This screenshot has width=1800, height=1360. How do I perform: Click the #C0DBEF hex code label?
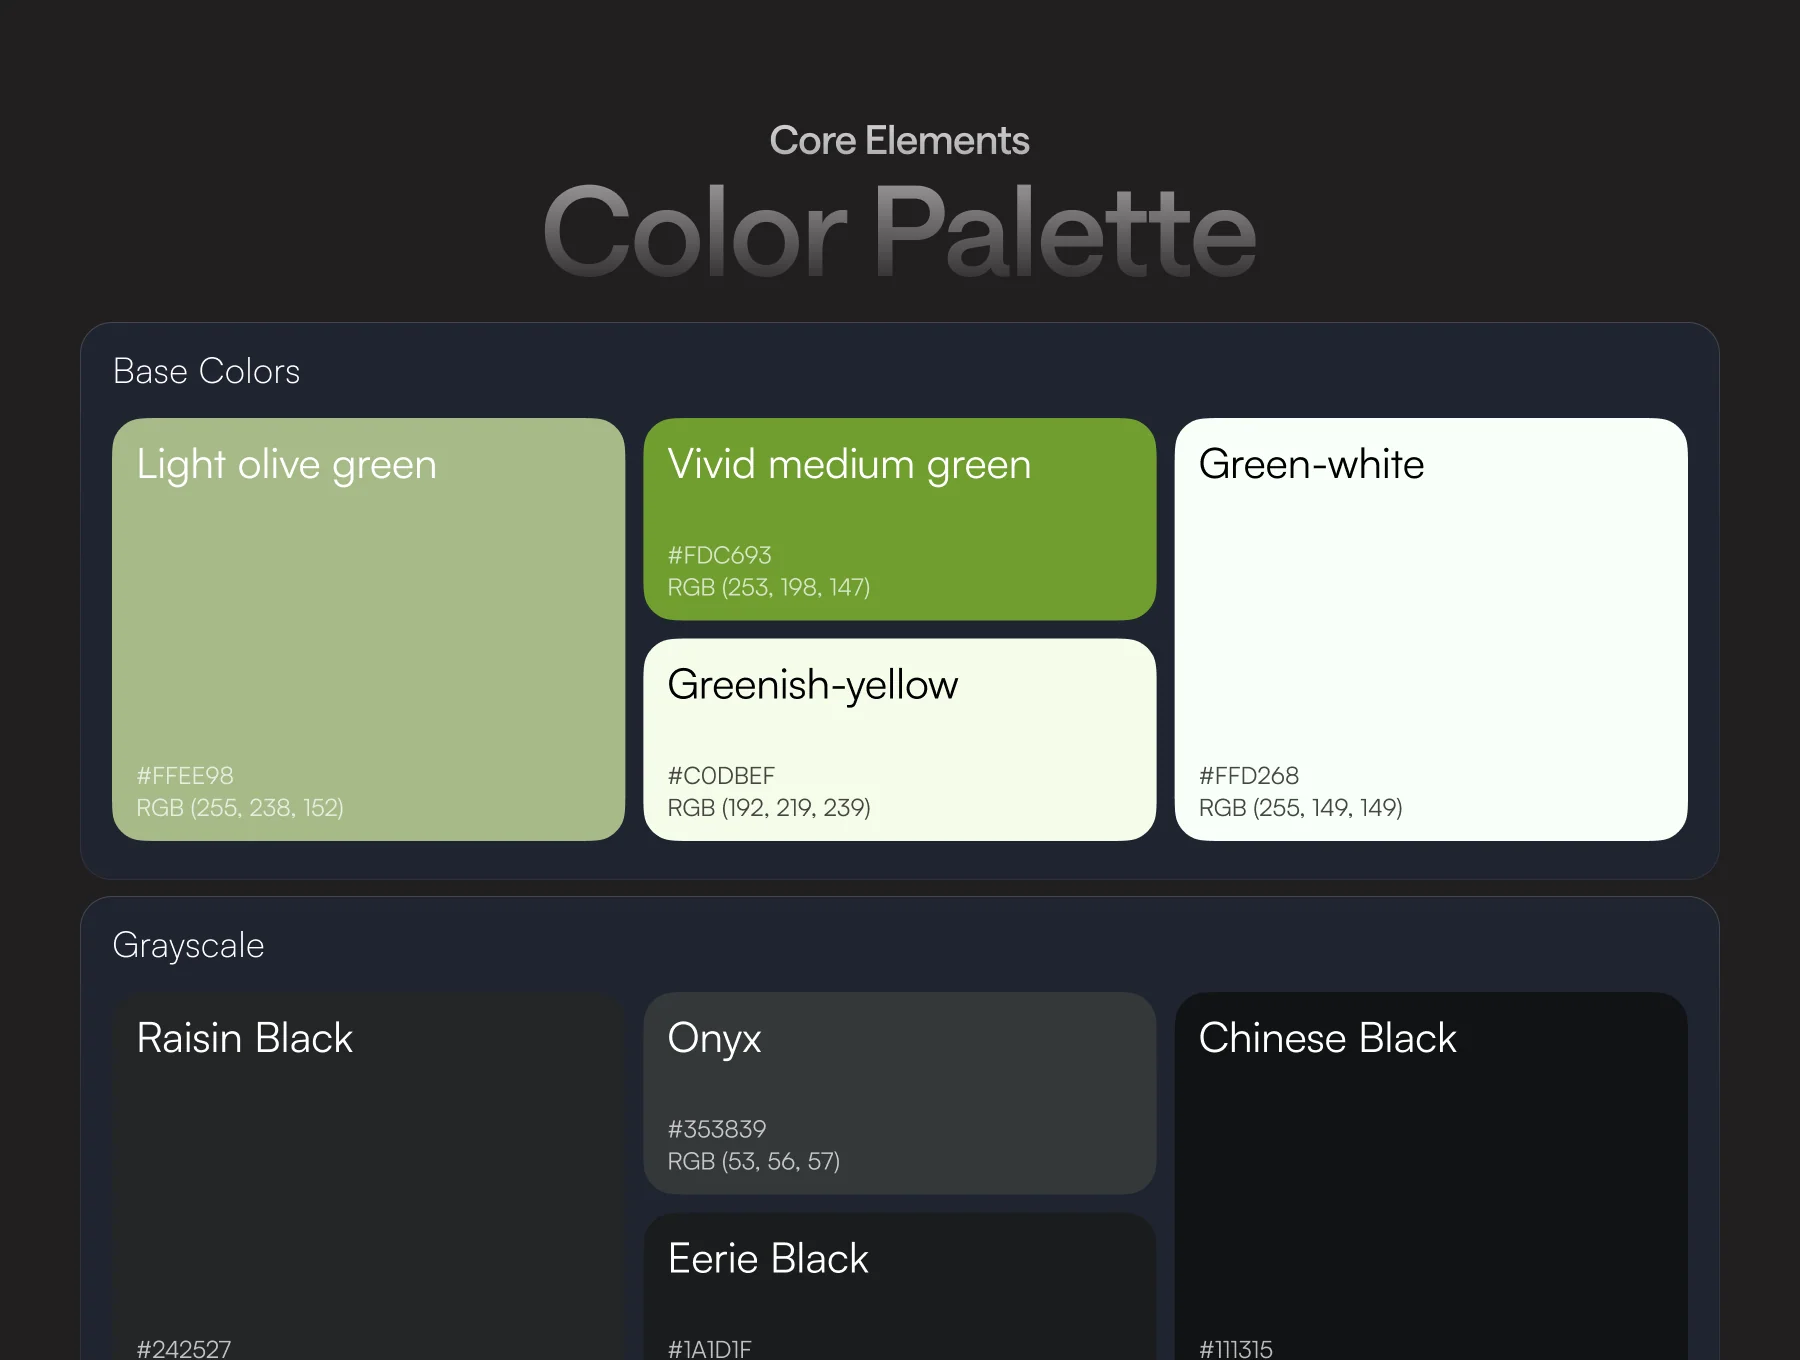(x=721, y=776)
